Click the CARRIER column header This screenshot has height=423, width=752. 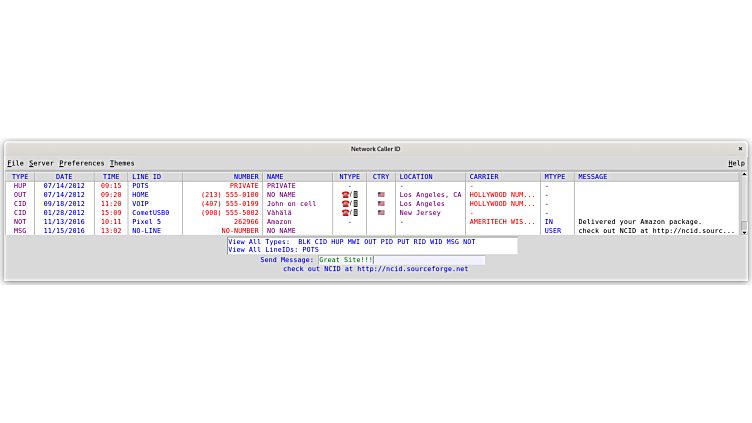tap(484, 177)
